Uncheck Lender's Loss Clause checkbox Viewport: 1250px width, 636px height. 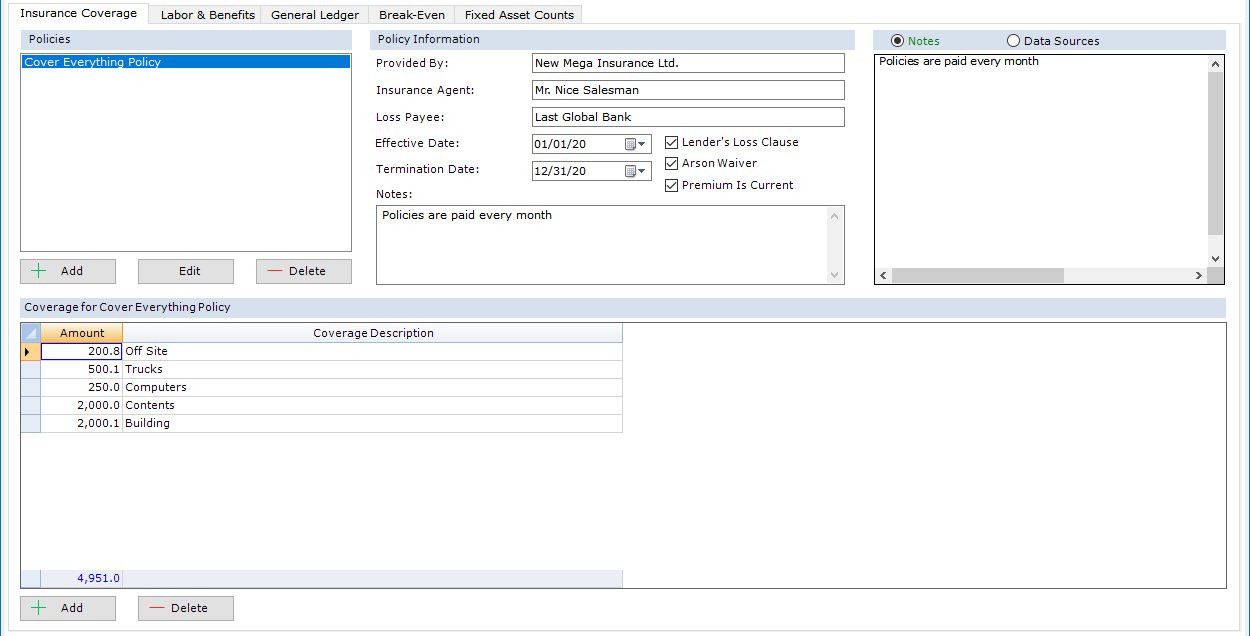[672, 142]
